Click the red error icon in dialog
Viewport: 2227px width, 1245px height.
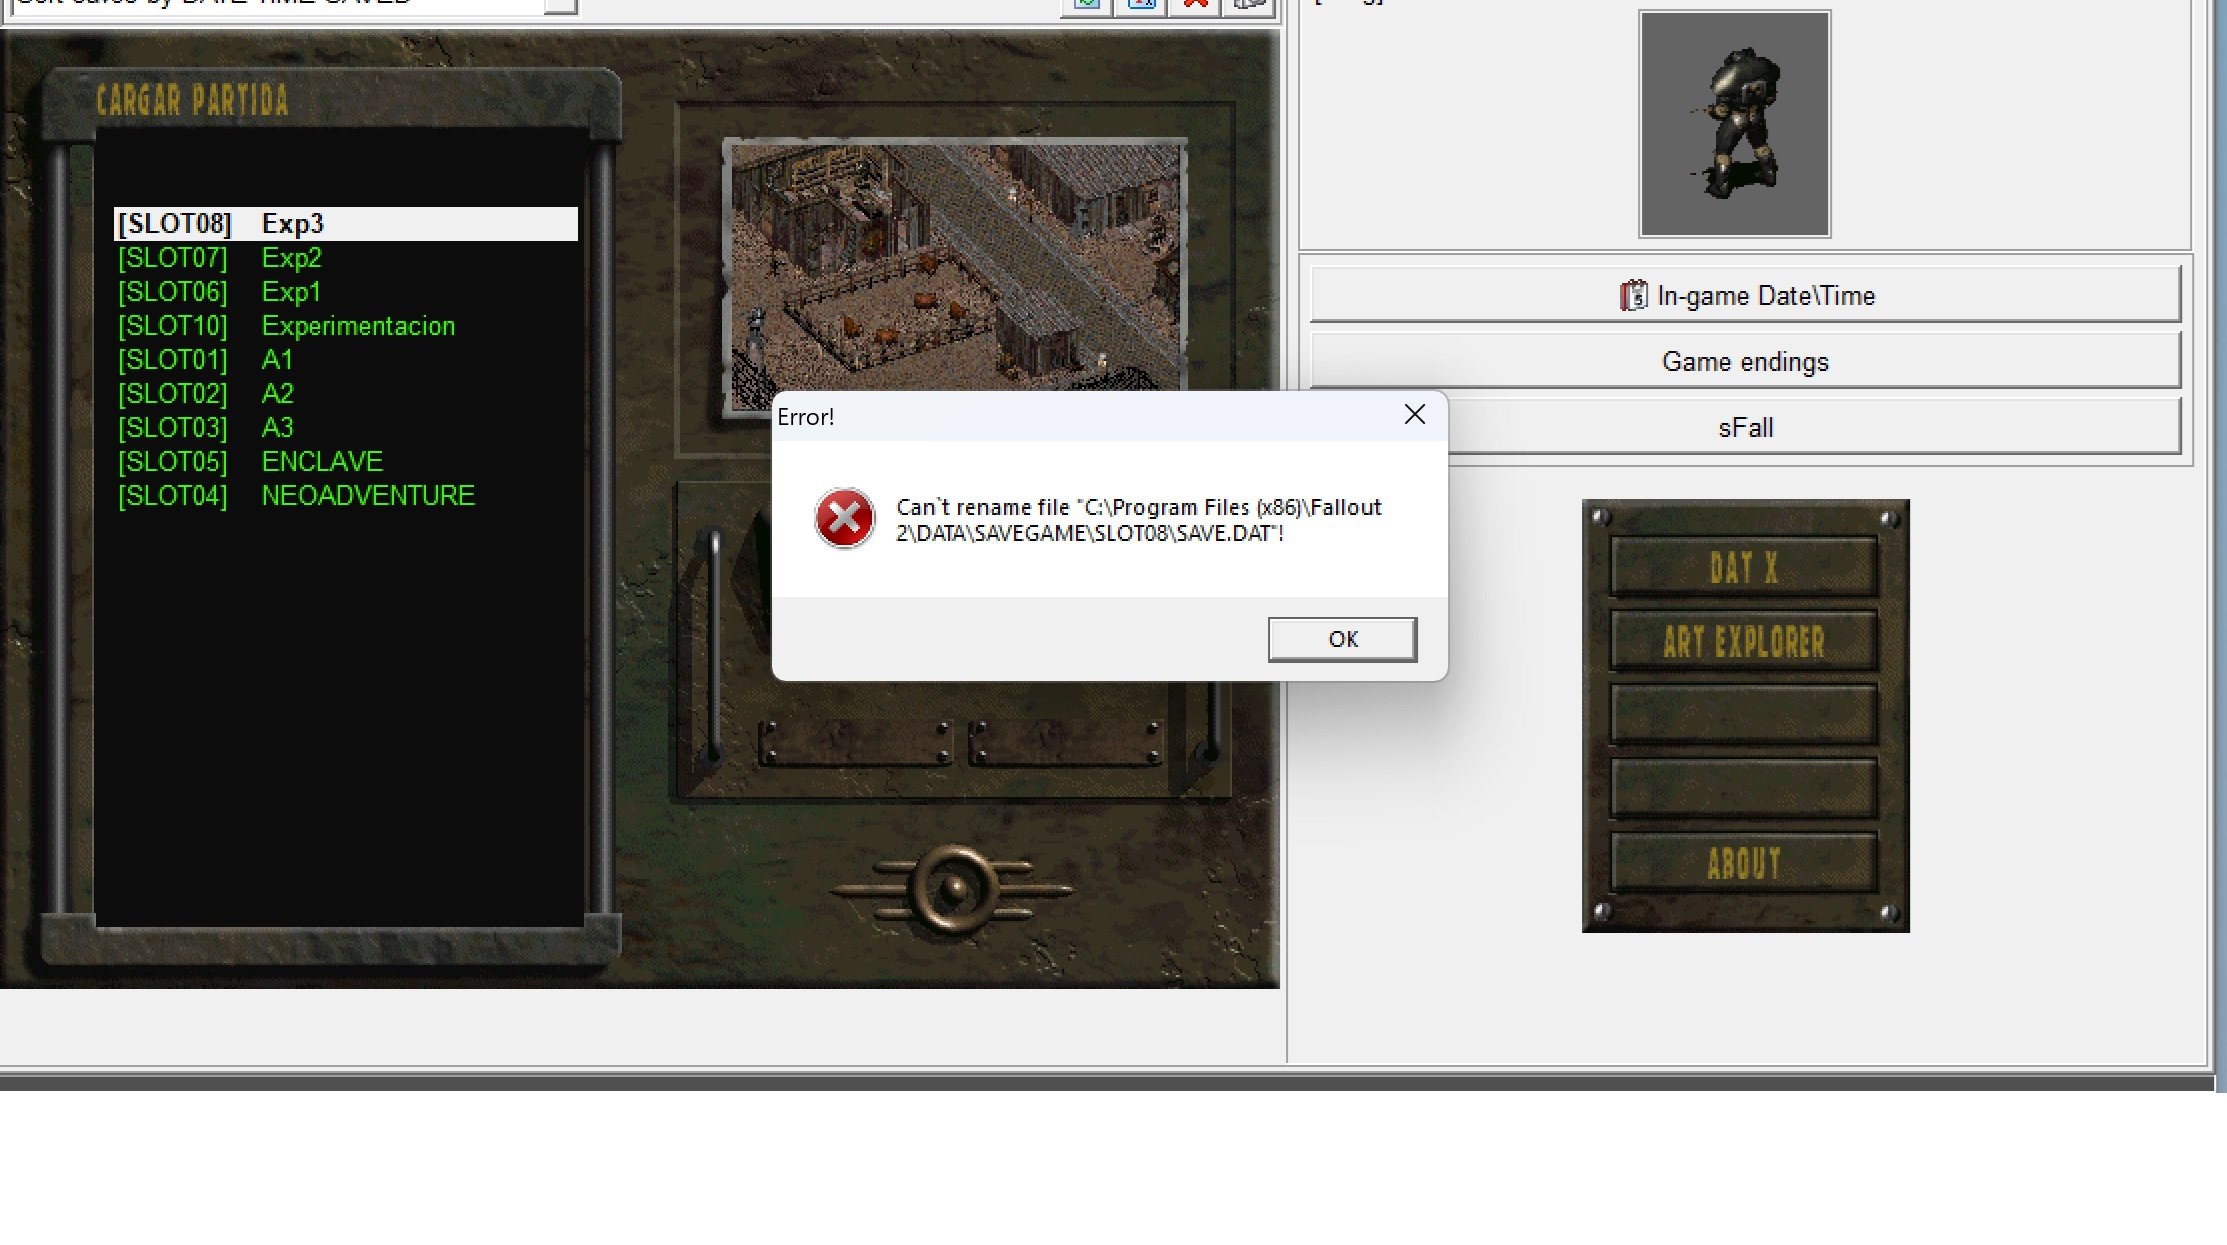(x=844, y=518)
